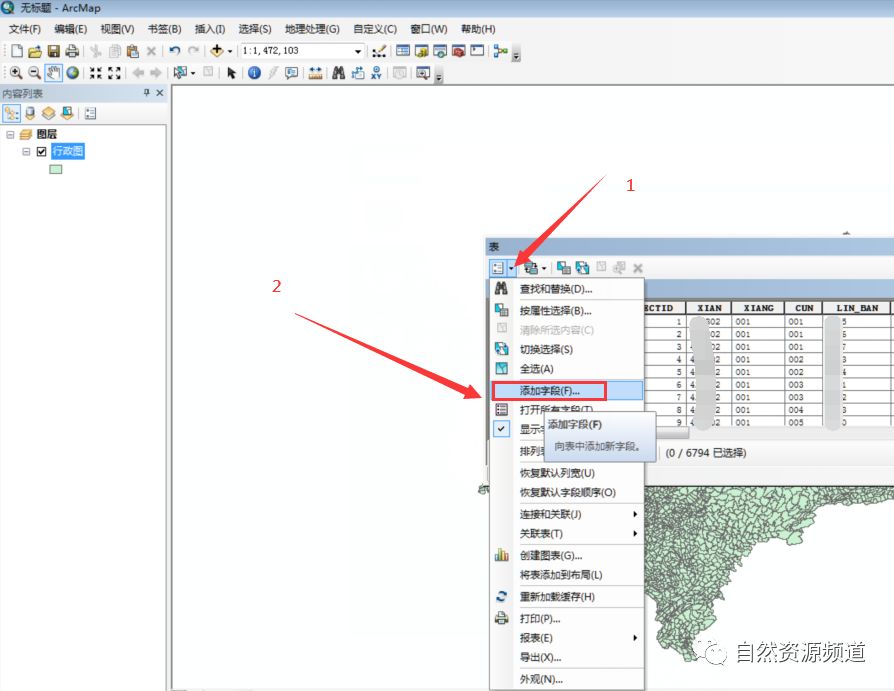Click Select By Attributes icon in table toolbar
This screenshot has width=894, height=691.
click(564, 267)
